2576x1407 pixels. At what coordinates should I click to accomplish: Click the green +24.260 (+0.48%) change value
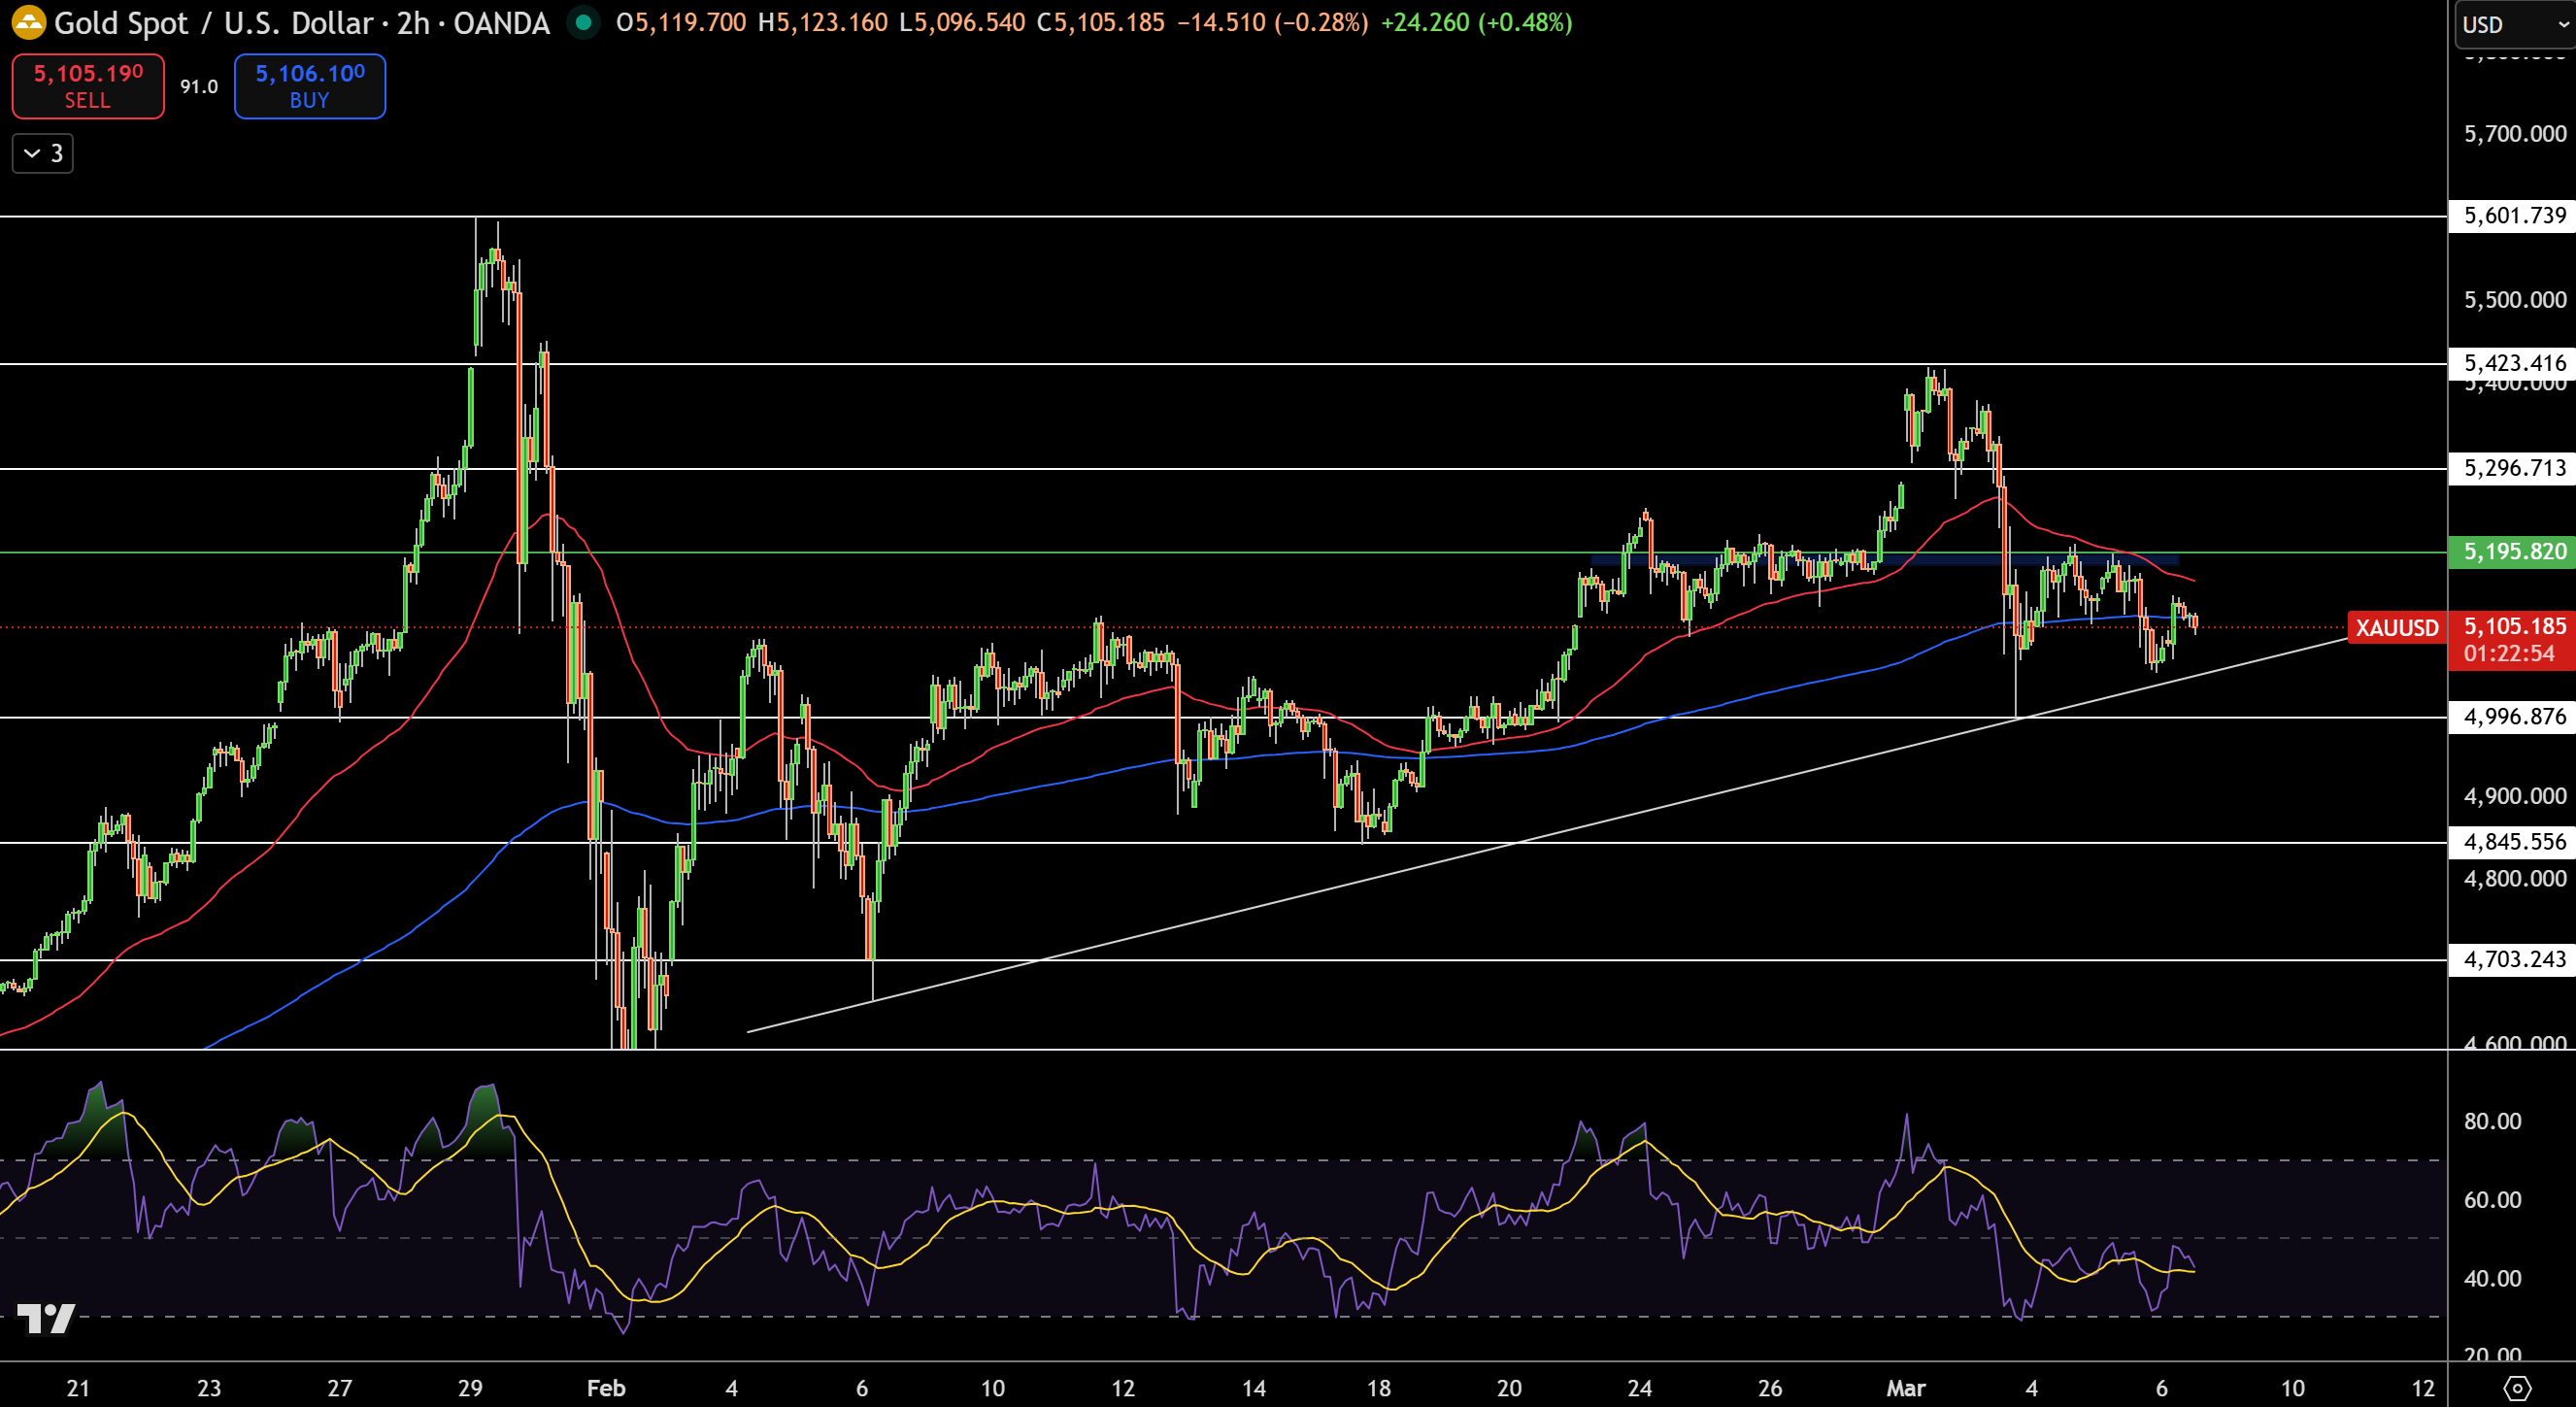click(1476, 23)
